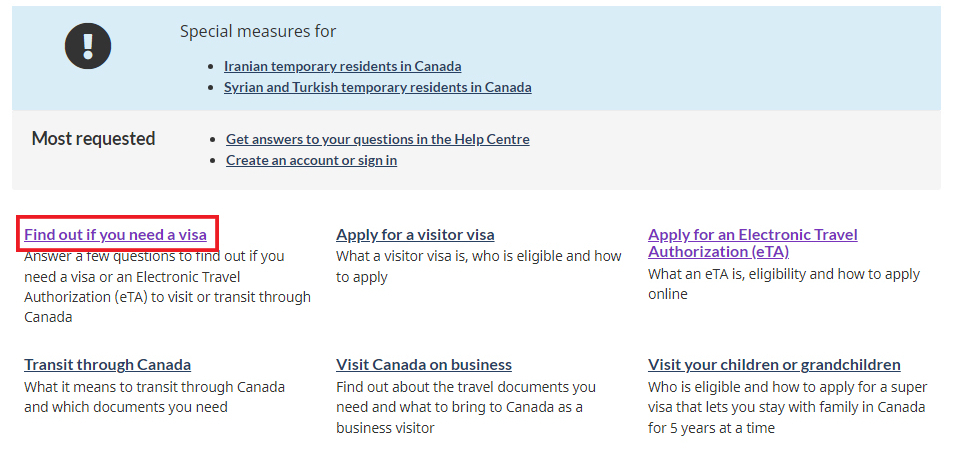The height and width of the screenshot is (455, 953).
Task: Click bullet beside Create an account link
Action: (214, 161)
